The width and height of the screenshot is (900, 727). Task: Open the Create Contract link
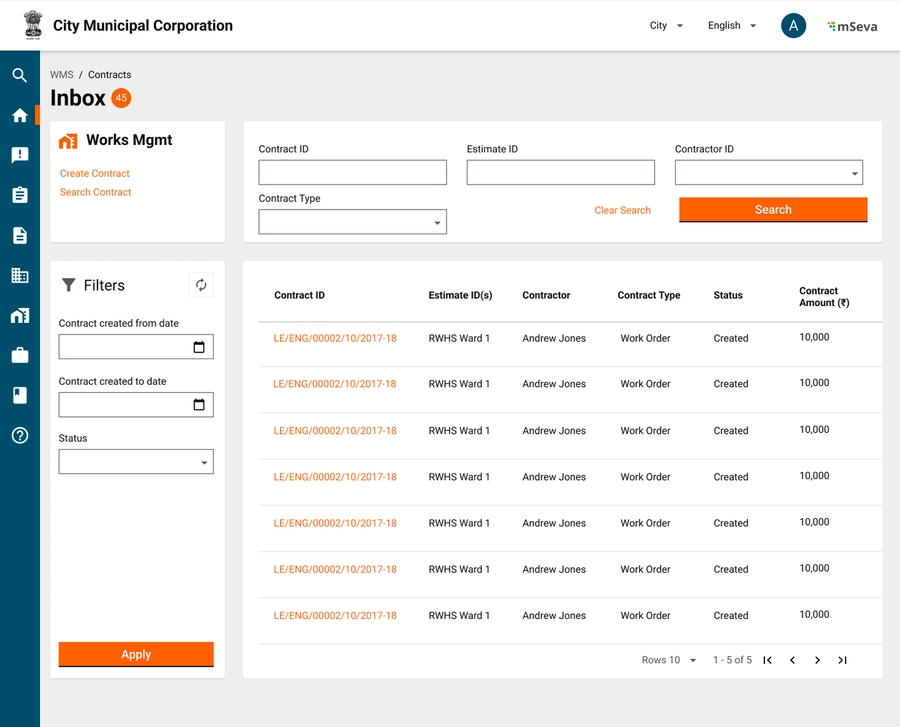[95, 173]
